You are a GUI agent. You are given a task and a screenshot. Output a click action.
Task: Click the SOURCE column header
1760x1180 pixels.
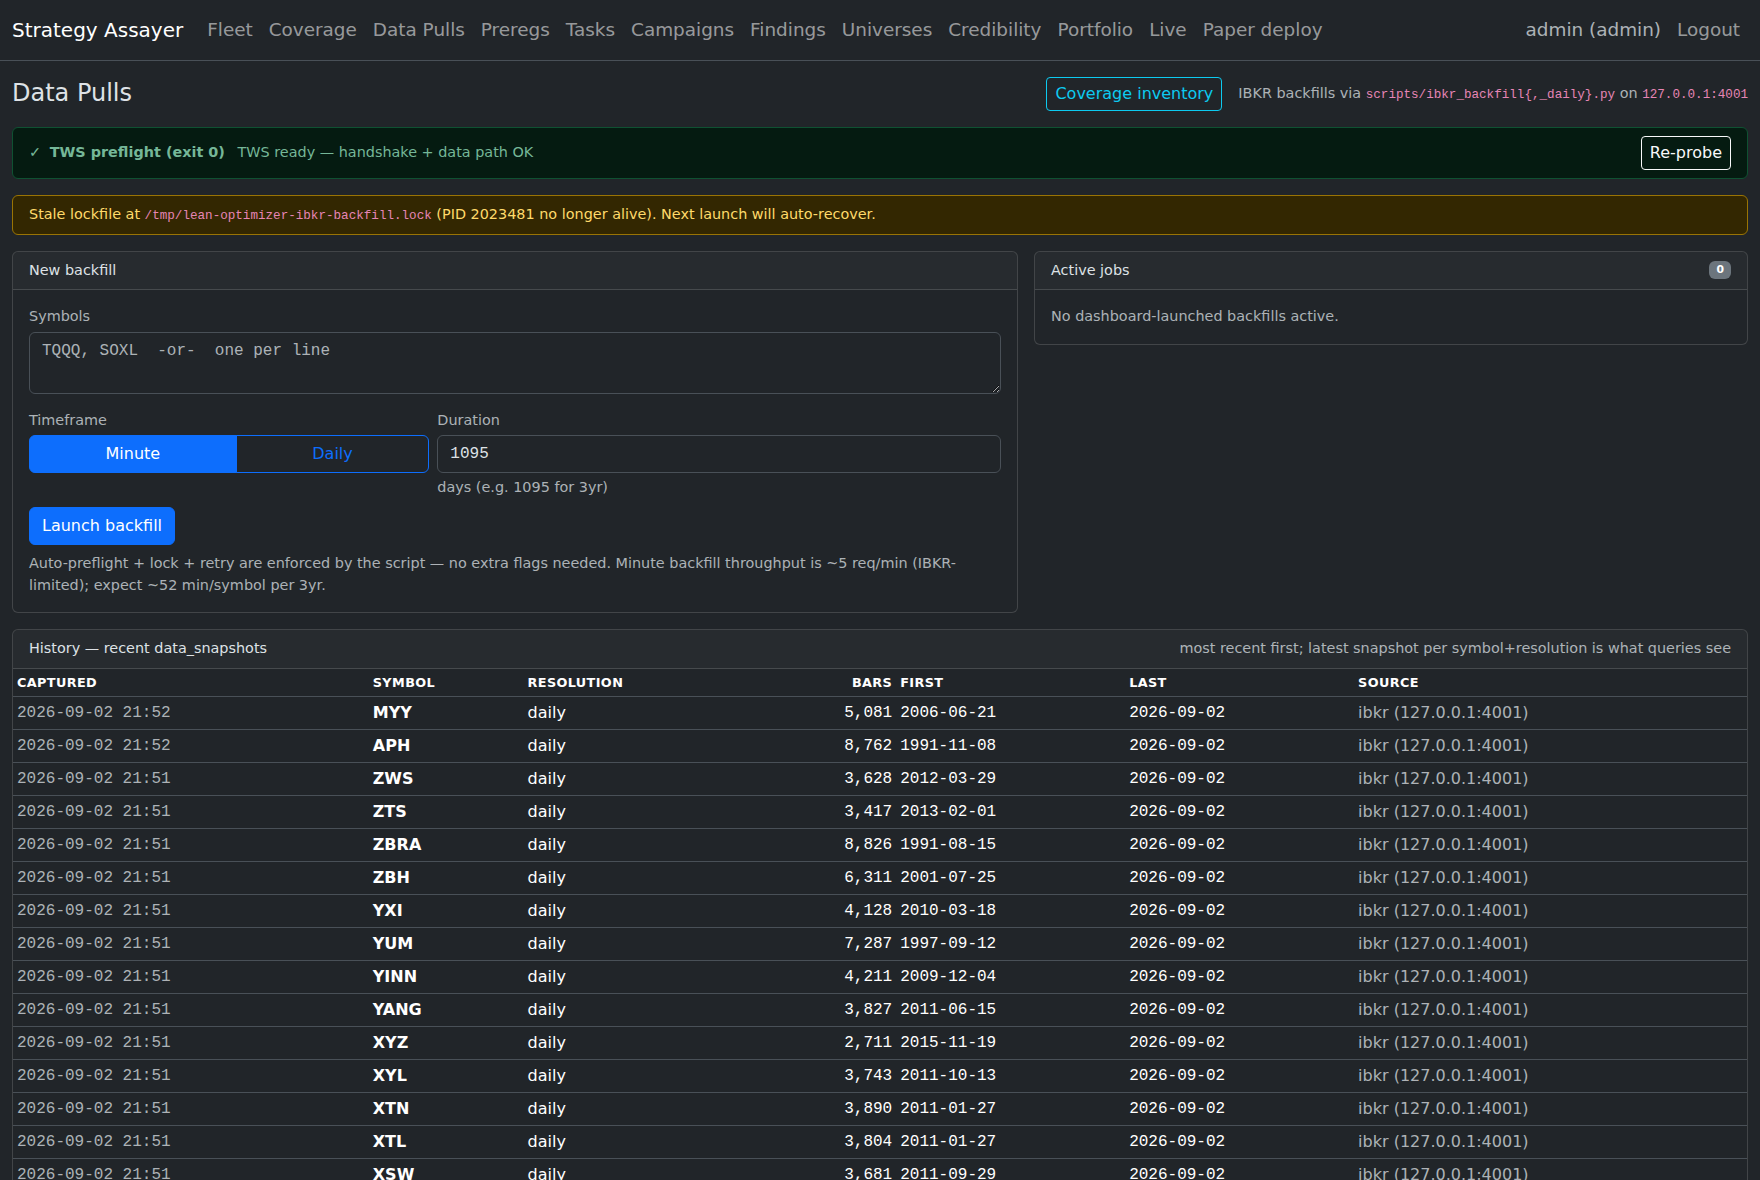click(1388, 683)
